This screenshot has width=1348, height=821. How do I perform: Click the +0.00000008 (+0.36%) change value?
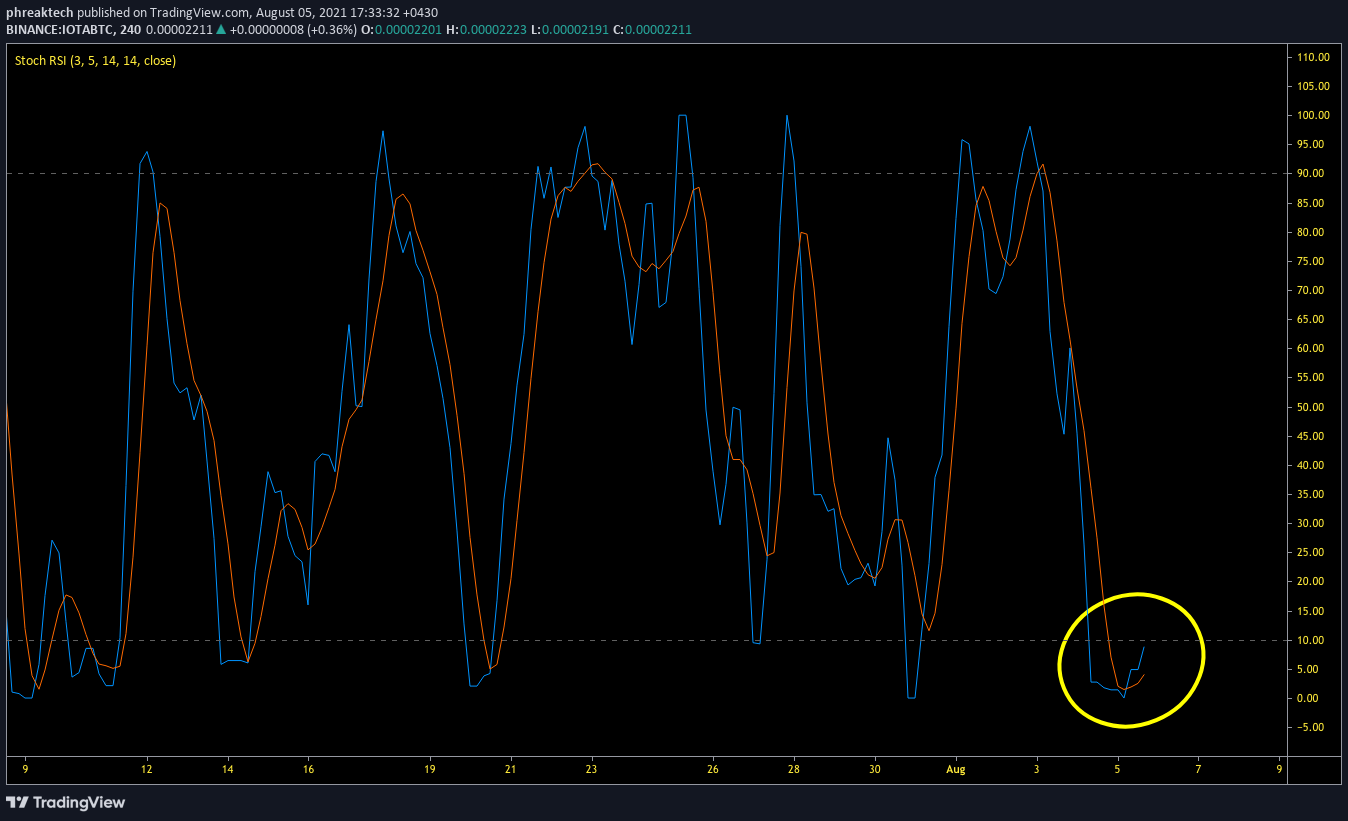click(x=293, y=30)
